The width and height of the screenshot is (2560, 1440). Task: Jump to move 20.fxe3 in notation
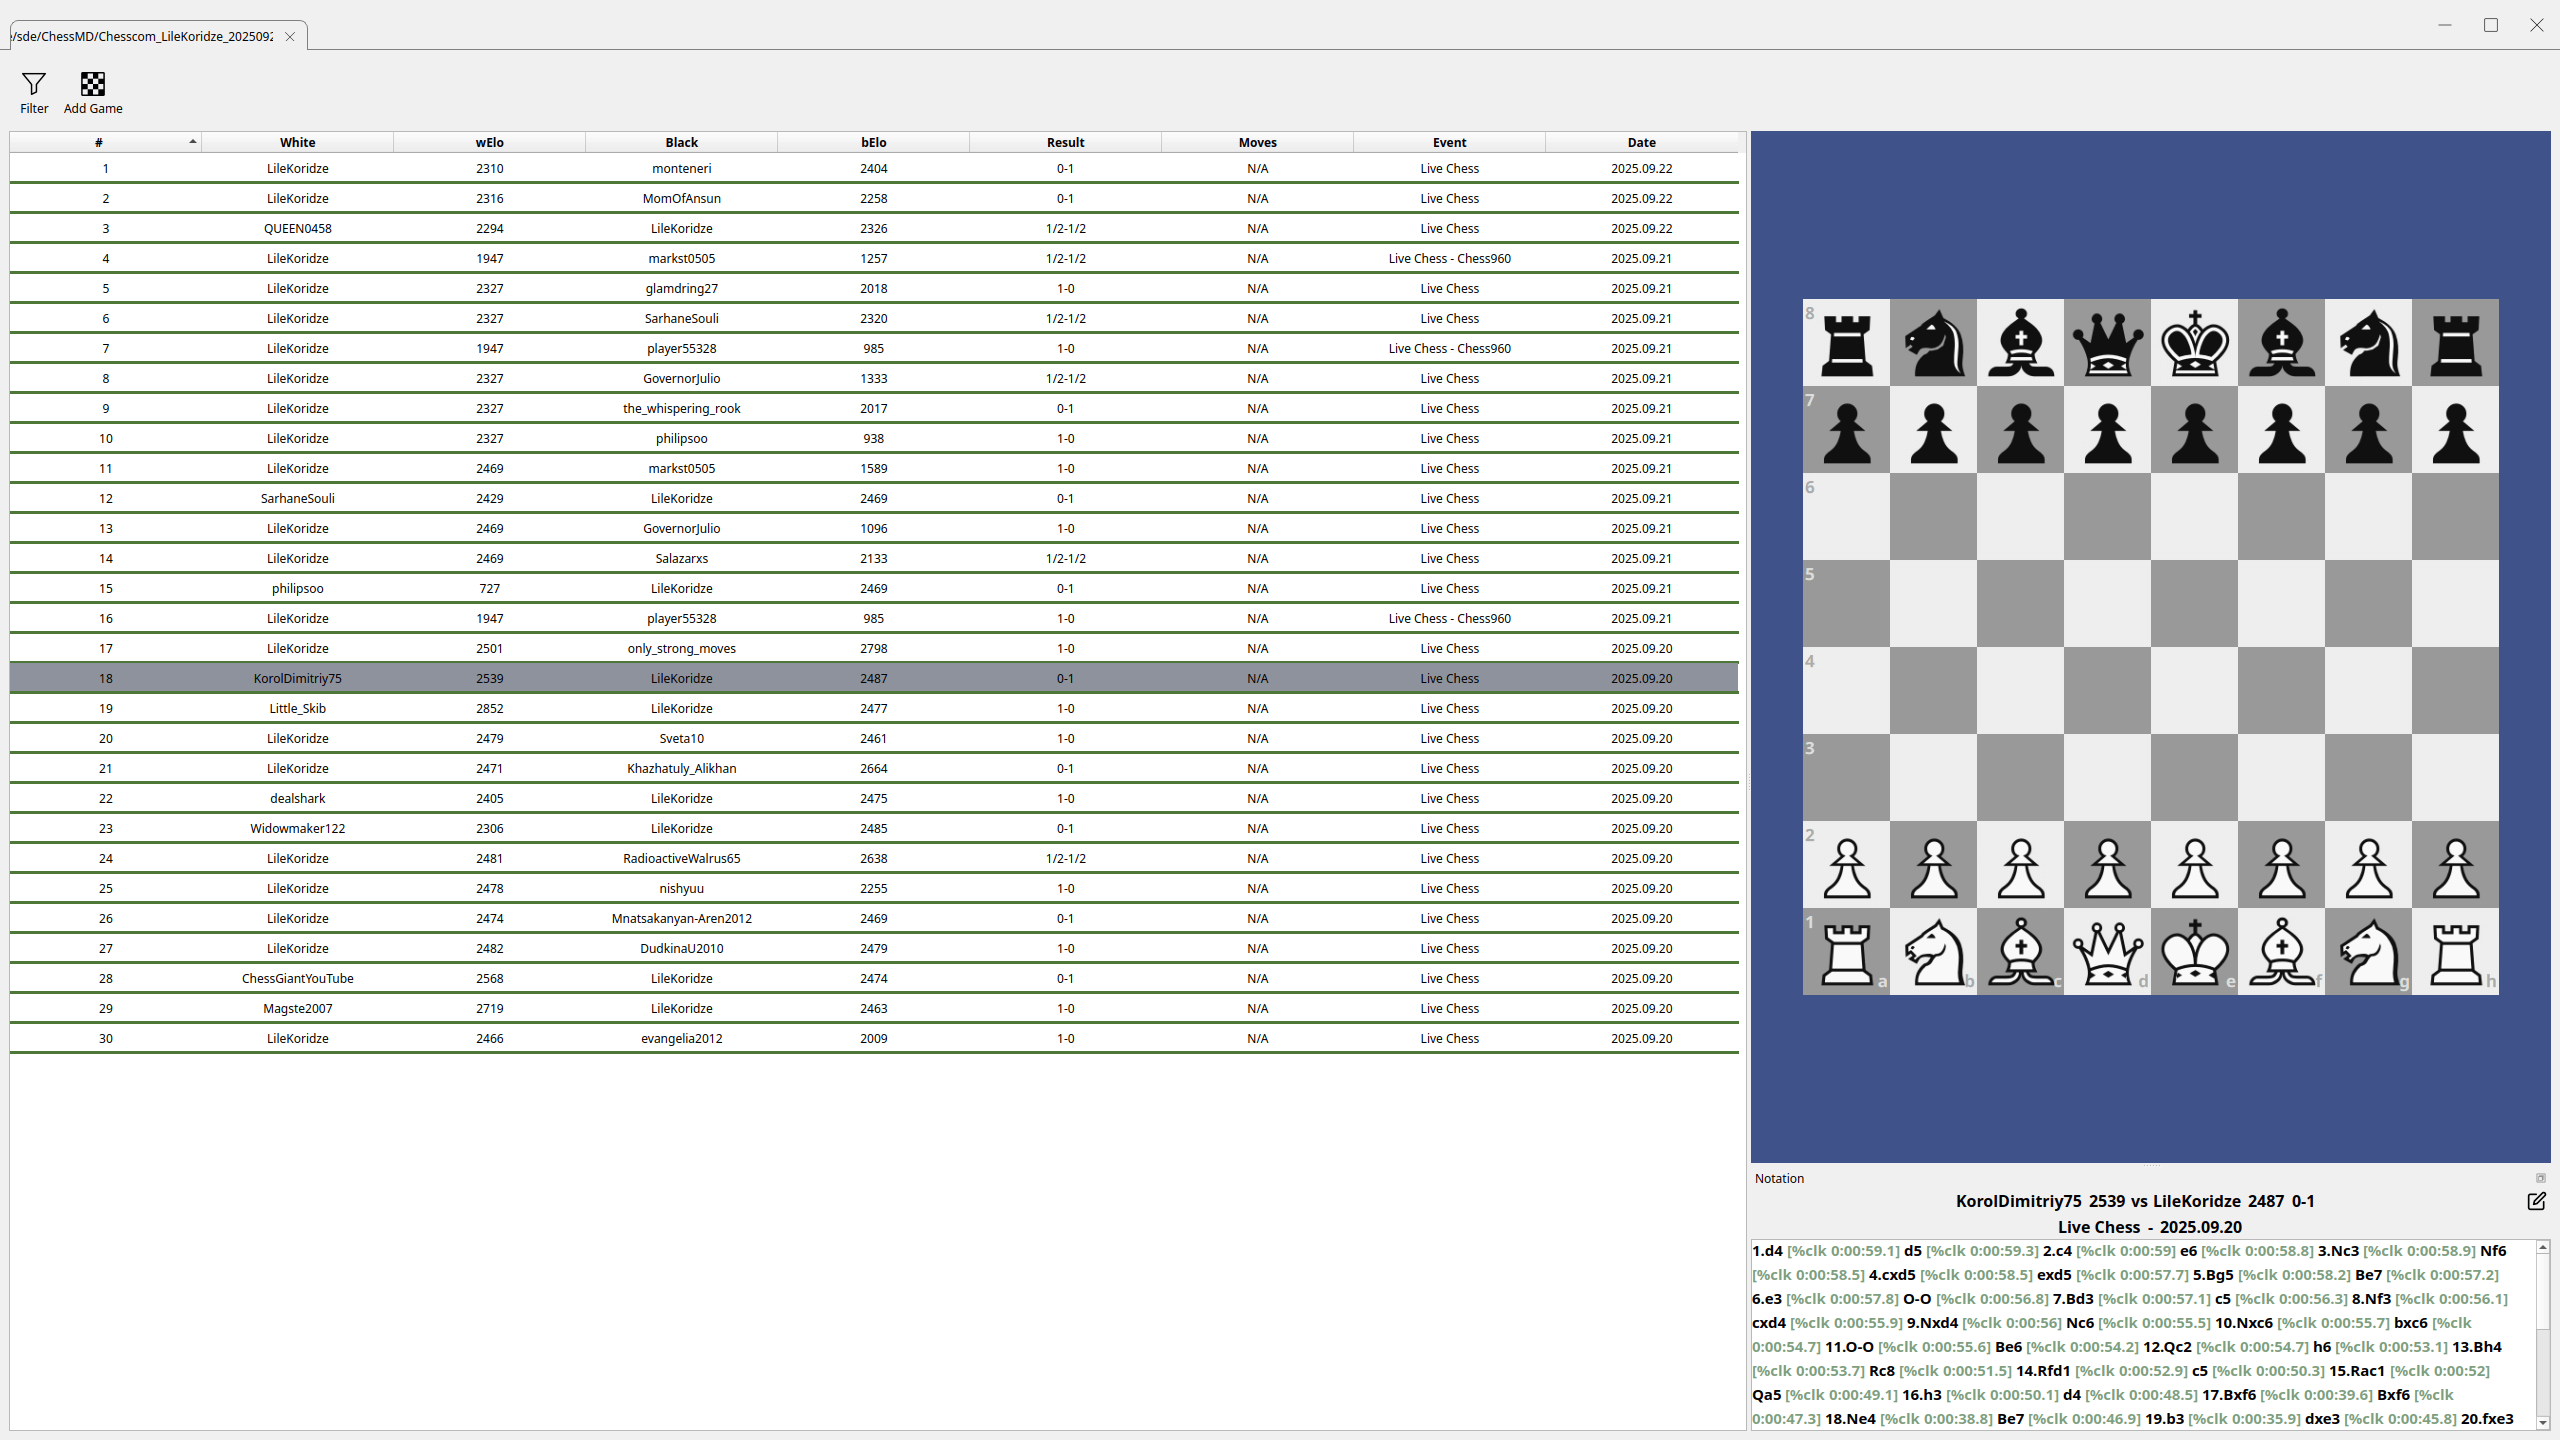tap(2487, 1419)
